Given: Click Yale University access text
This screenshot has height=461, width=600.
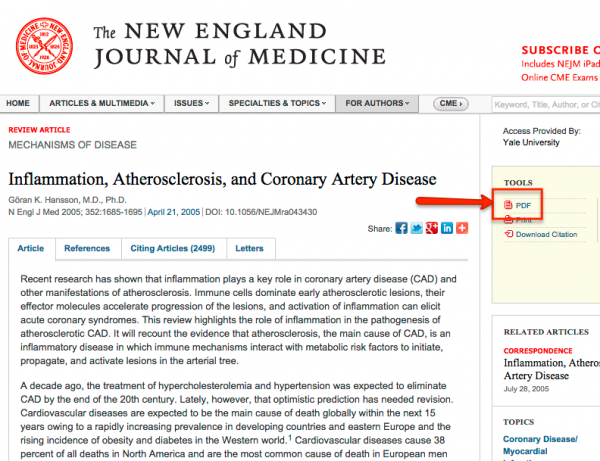Looking at the screenshot, I should pyautogui.click(x=531, y=142).
